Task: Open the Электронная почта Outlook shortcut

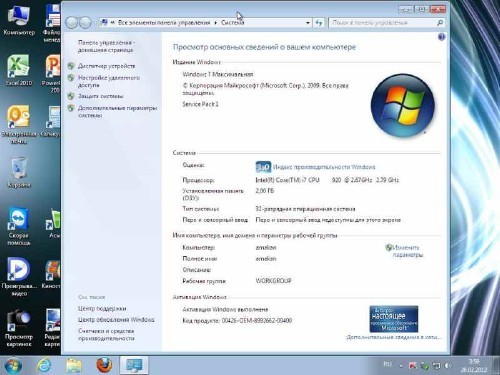Action: (x=19, y=124)
